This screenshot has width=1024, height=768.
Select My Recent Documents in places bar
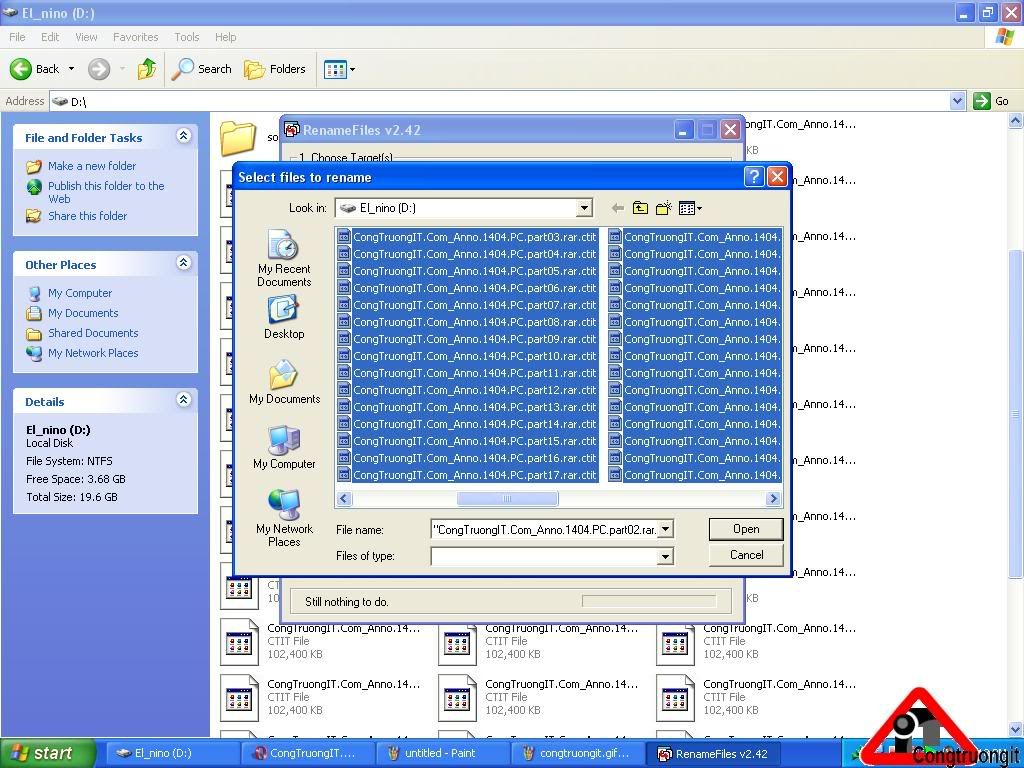[284, 259]
